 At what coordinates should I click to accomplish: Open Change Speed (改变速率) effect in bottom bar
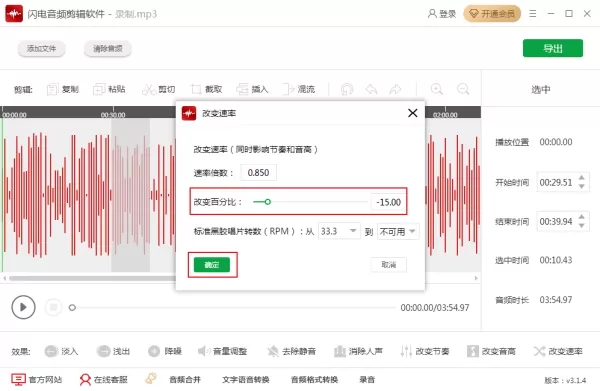coord(558,351)
